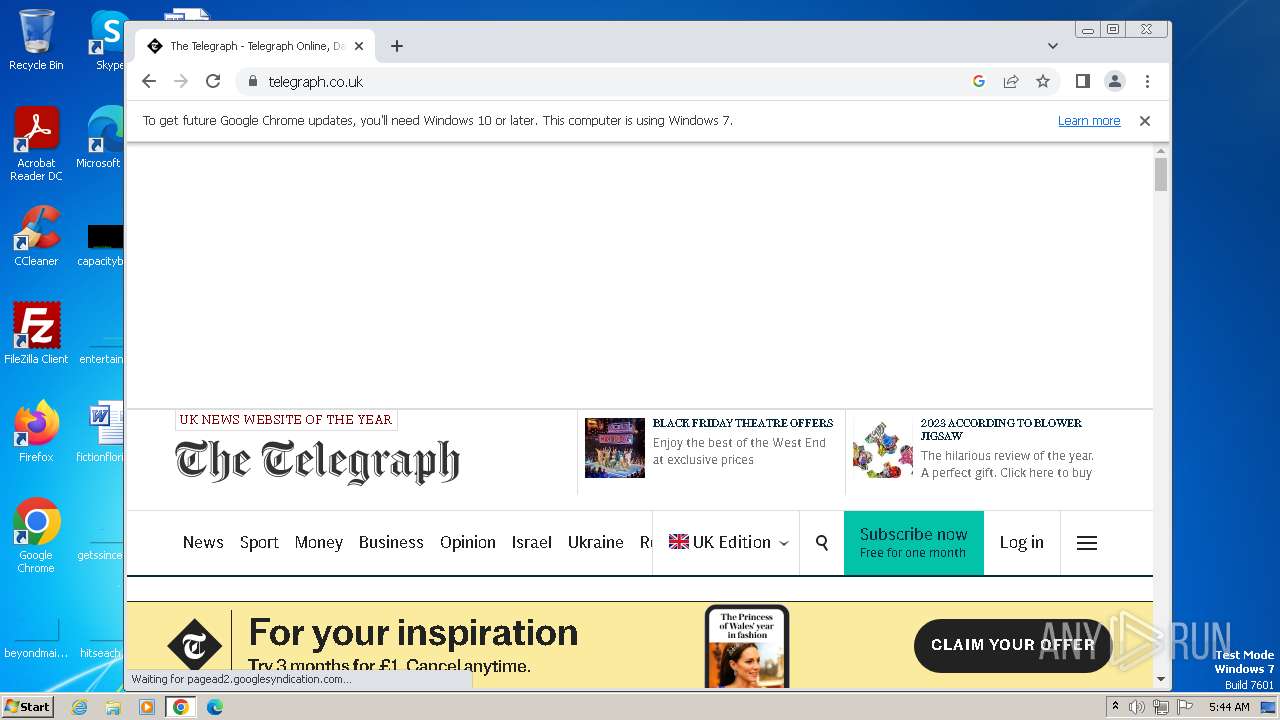
Task: Open Google search icon in address bar
Action: click(x=979, y=82)
